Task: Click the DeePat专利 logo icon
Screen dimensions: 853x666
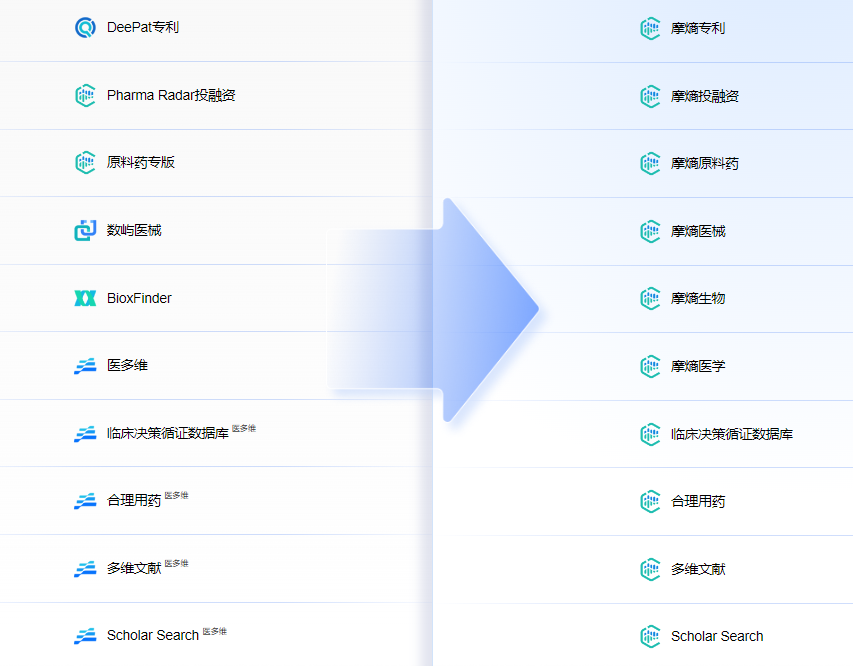Action: pos(85,27)
